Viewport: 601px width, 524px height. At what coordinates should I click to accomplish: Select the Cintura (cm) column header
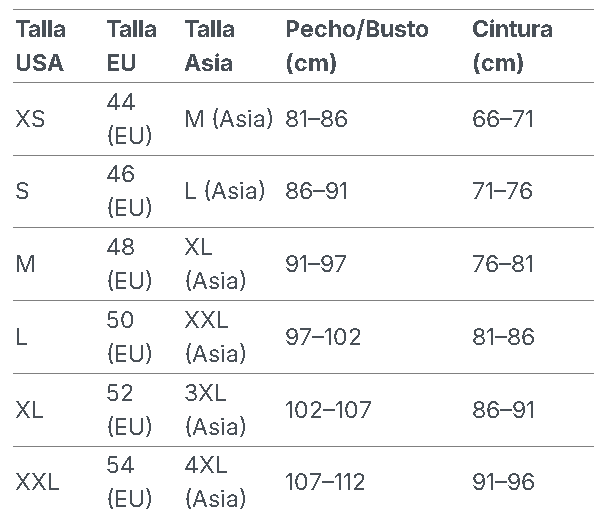(511, 46)
